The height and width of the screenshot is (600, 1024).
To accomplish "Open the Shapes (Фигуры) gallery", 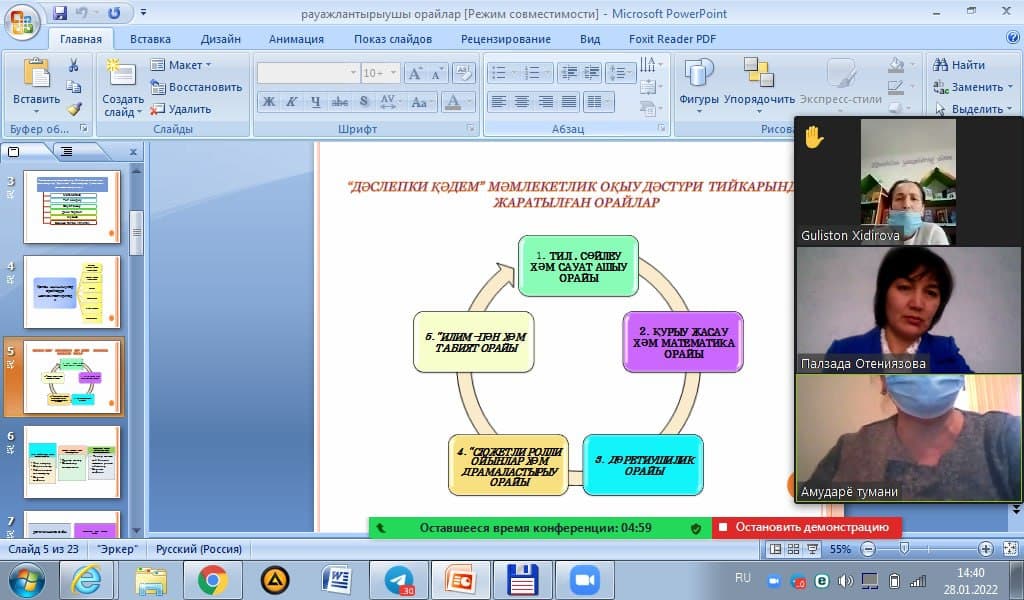I will pyautogui.click(x=699, y=80).
